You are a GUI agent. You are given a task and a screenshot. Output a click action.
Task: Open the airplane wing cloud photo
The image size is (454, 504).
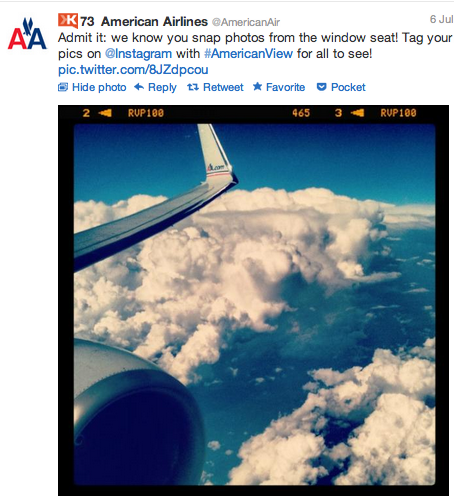click(x=254, y=300)
